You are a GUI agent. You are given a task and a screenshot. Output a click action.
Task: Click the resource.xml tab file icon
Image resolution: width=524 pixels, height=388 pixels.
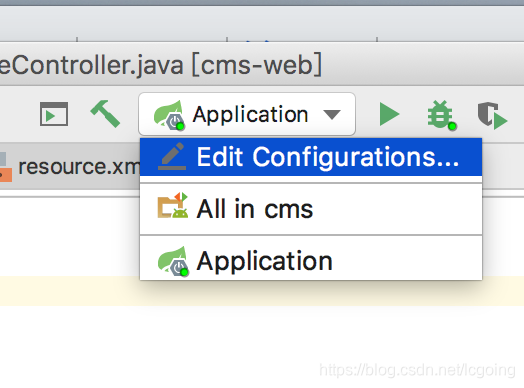(6, 167)
